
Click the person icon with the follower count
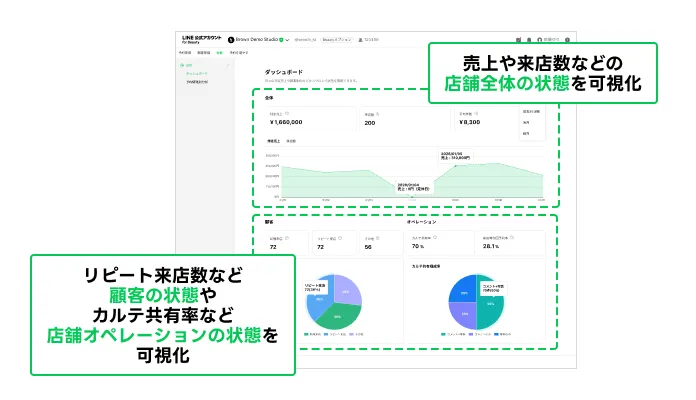point(360,40)
